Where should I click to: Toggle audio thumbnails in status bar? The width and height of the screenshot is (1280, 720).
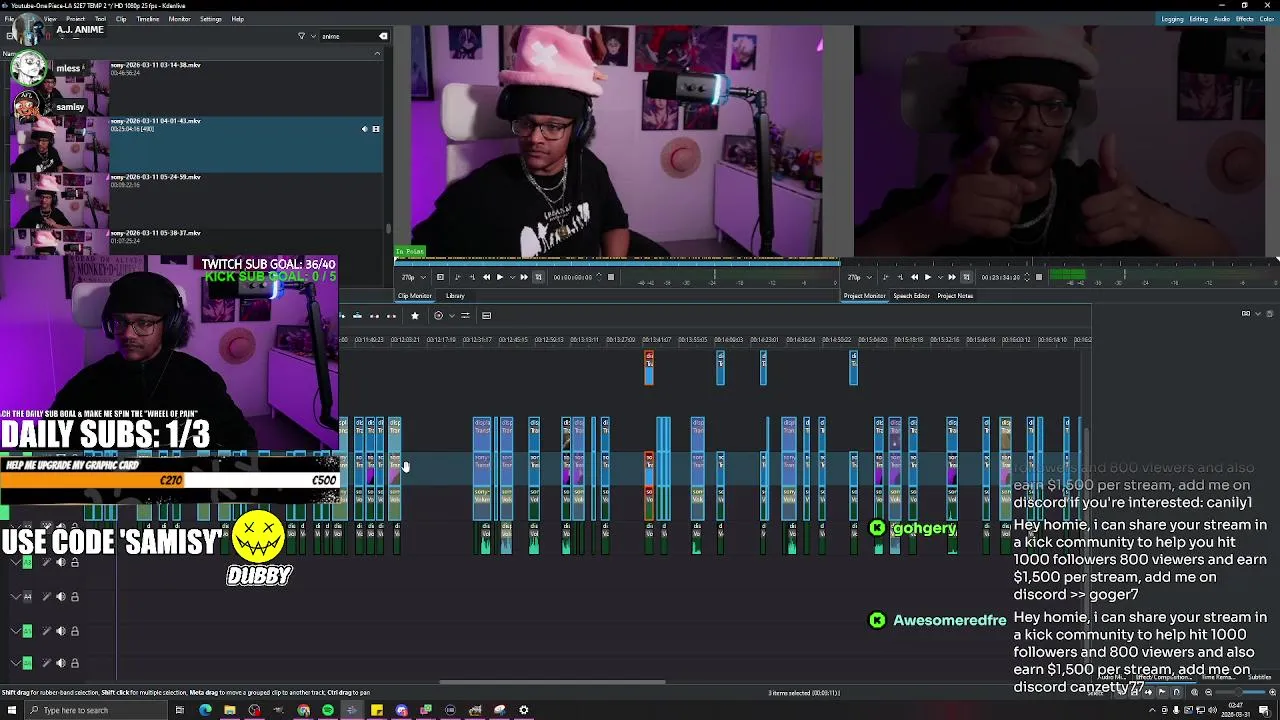click(x=1149, y=692)
